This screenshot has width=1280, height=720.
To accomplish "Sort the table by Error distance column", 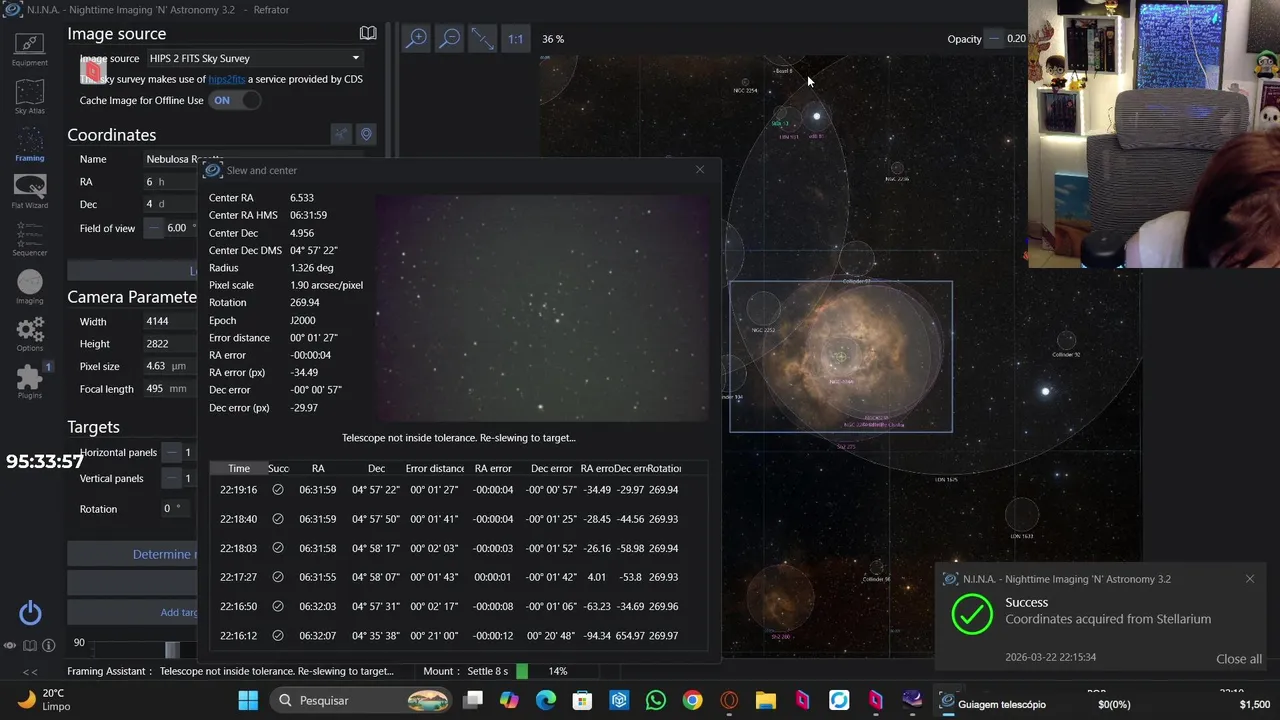I will [x=434, y=468].
